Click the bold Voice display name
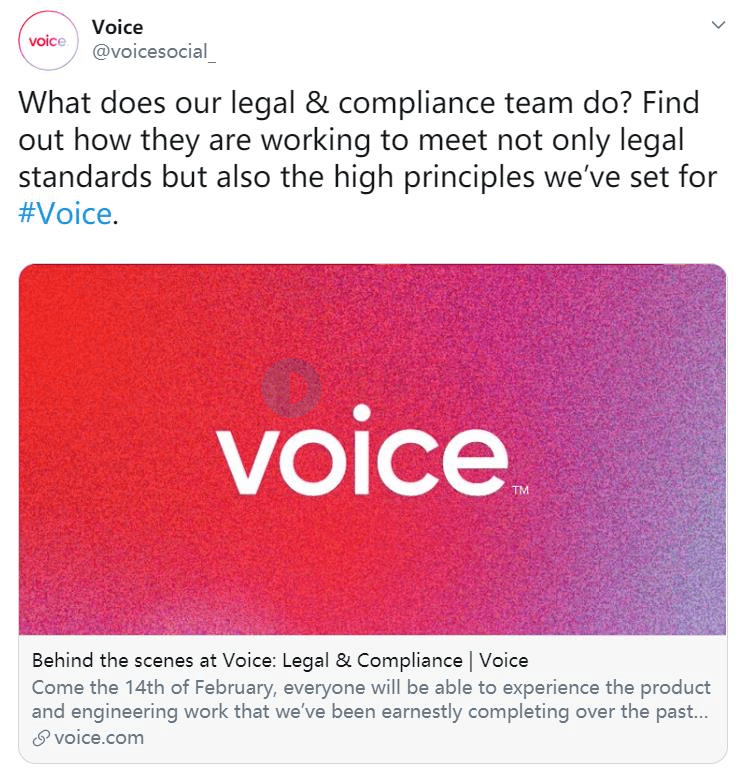Screen dimensions: 746x776 click(x=117, y=27)
